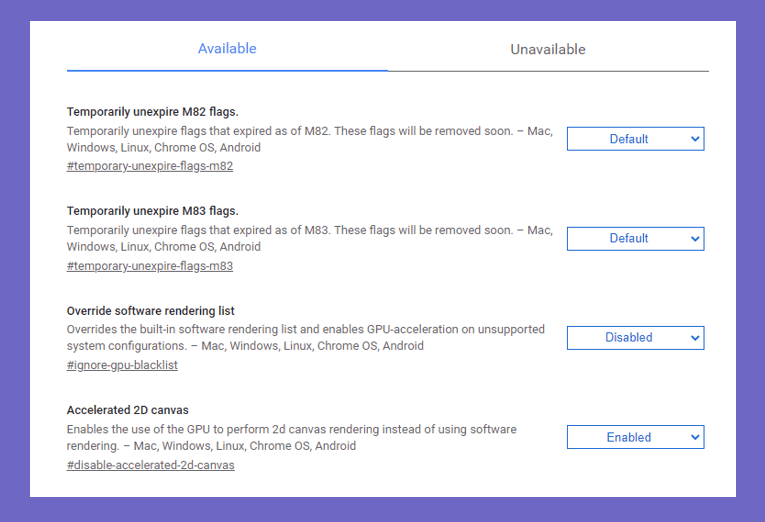Follow the #temporary-unexpire-flags-m82 link
This screenshot has height=522, width=765.
coord(150,166)
